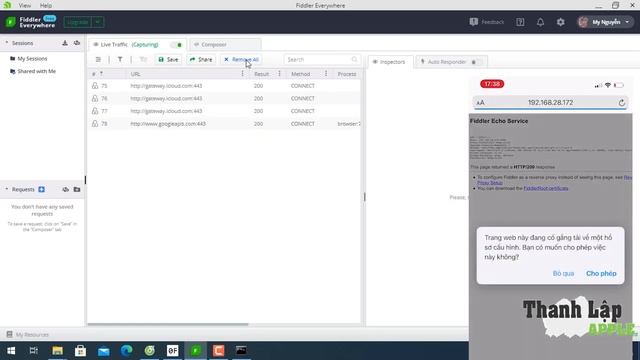Screen dimensions: 640x360
Task: Tap Cho phép in the phone dialog
Action: point(601,273)
